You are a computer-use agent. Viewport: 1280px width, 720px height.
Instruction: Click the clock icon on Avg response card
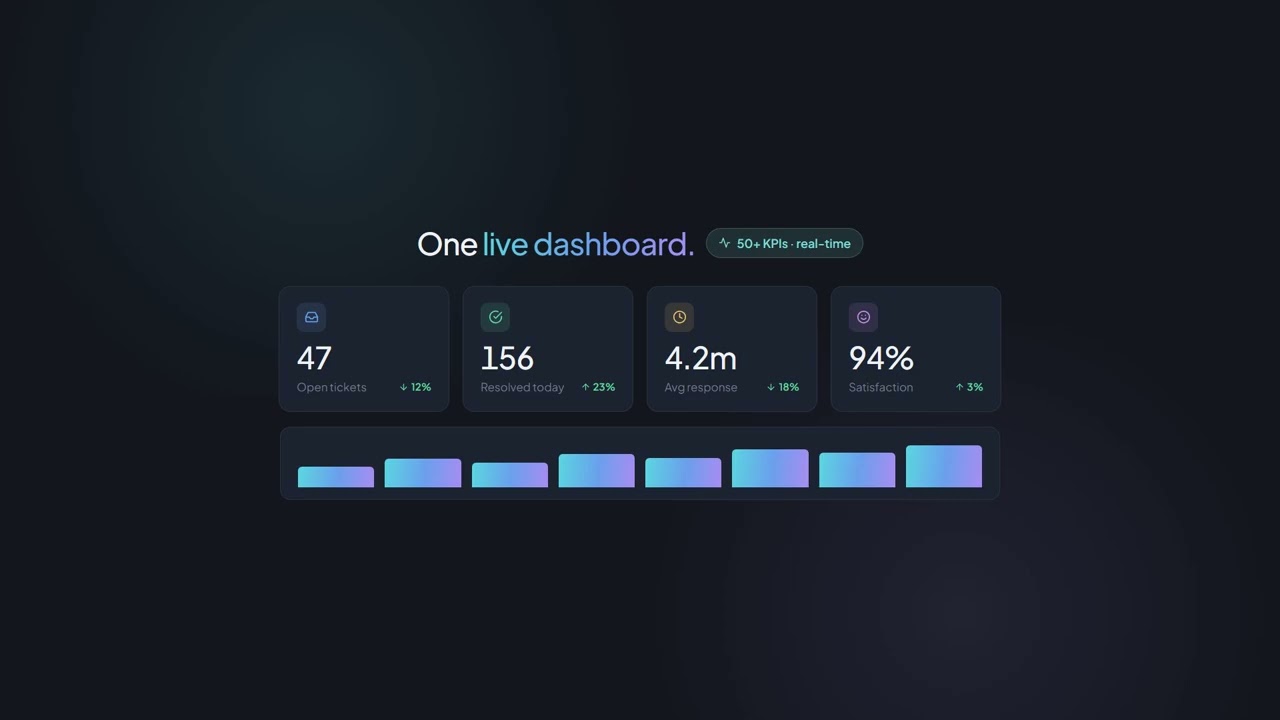679,317
